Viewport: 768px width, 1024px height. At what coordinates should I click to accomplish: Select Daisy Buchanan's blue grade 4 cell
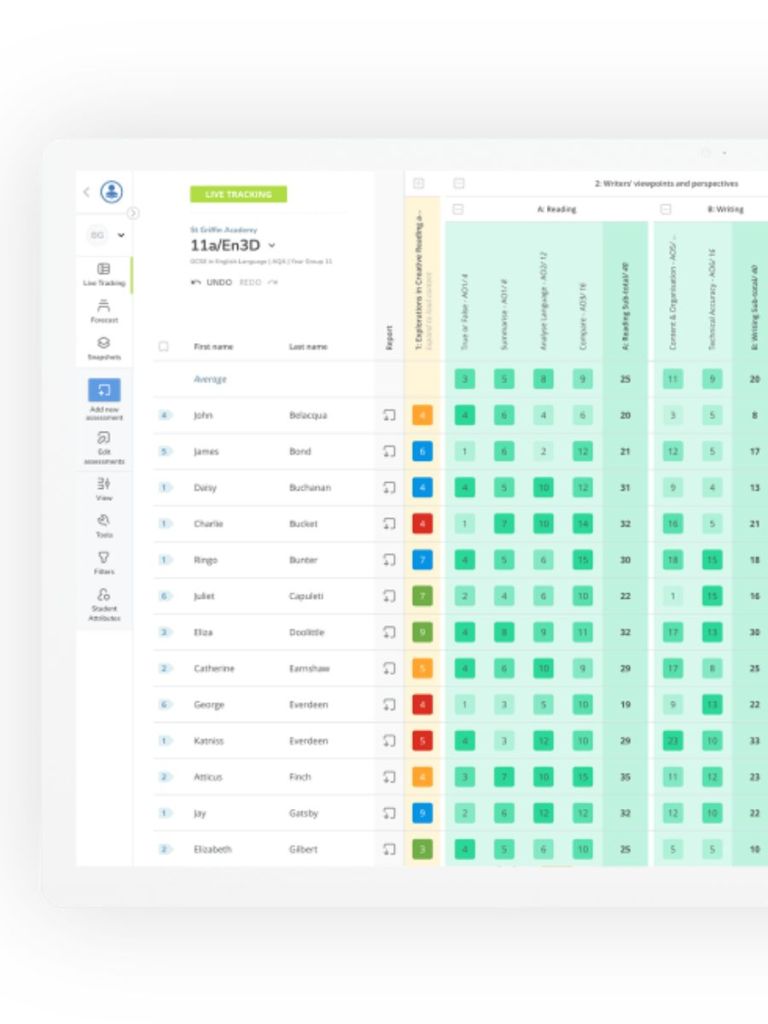pyautogui.click(x=423, y=488)
